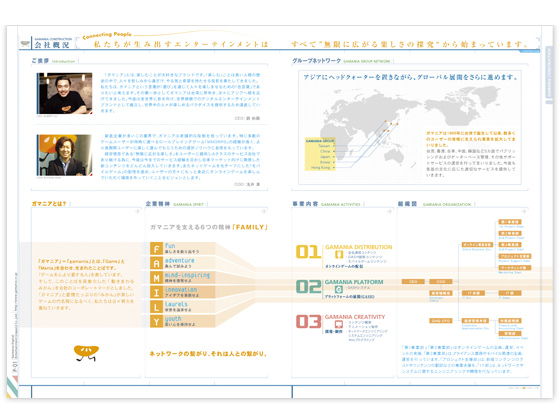Click the green Gamania Platform icon
The width and height of the screenshot is (560, 420).
339,289
